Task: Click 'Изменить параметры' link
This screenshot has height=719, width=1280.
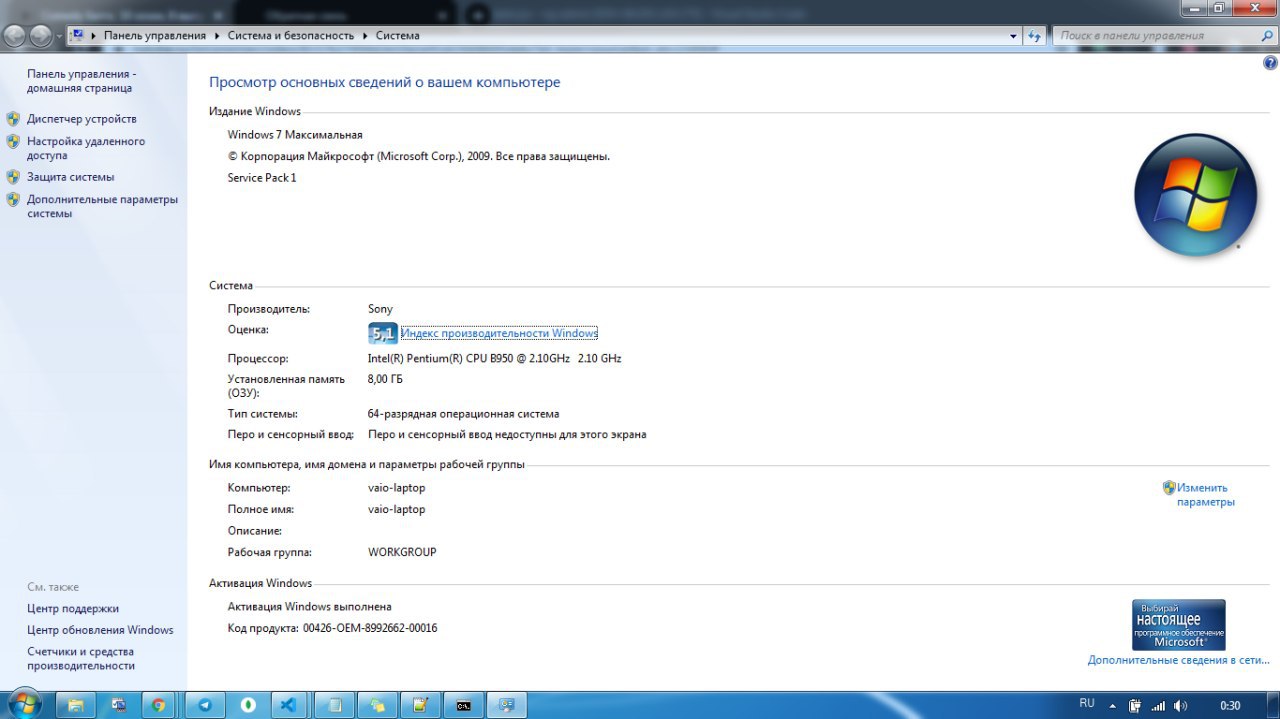Action: point(1206,495)
